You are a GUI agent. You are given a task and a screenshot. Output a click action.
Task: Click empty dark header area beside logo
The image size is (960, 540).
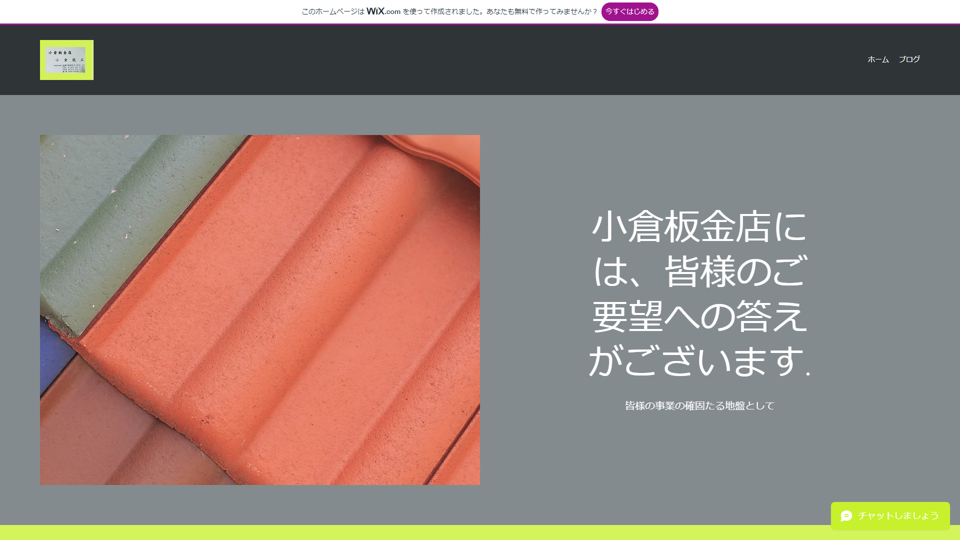coord(450,60)
